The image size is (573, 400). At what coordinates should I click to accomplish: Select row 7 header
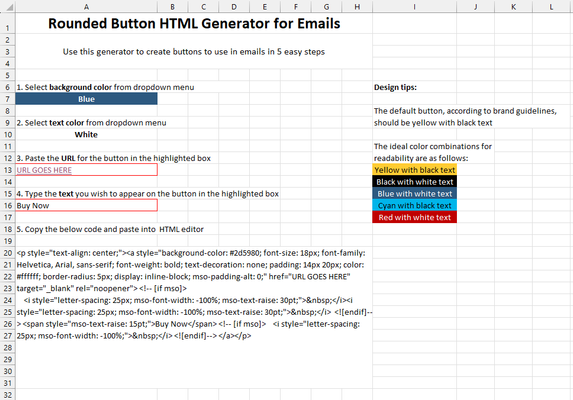(8, 99)
